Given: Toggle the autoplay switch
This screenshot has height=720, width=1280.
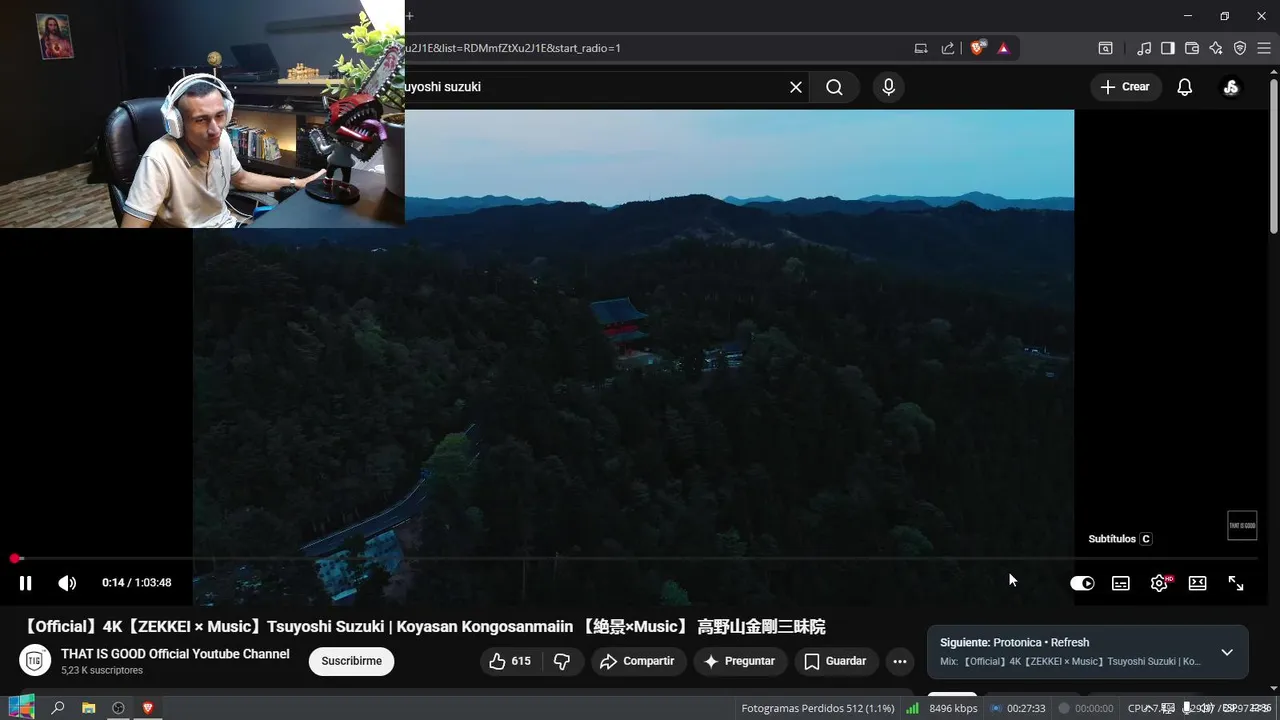Looking at the screenshot, I should pos(1082,583).
